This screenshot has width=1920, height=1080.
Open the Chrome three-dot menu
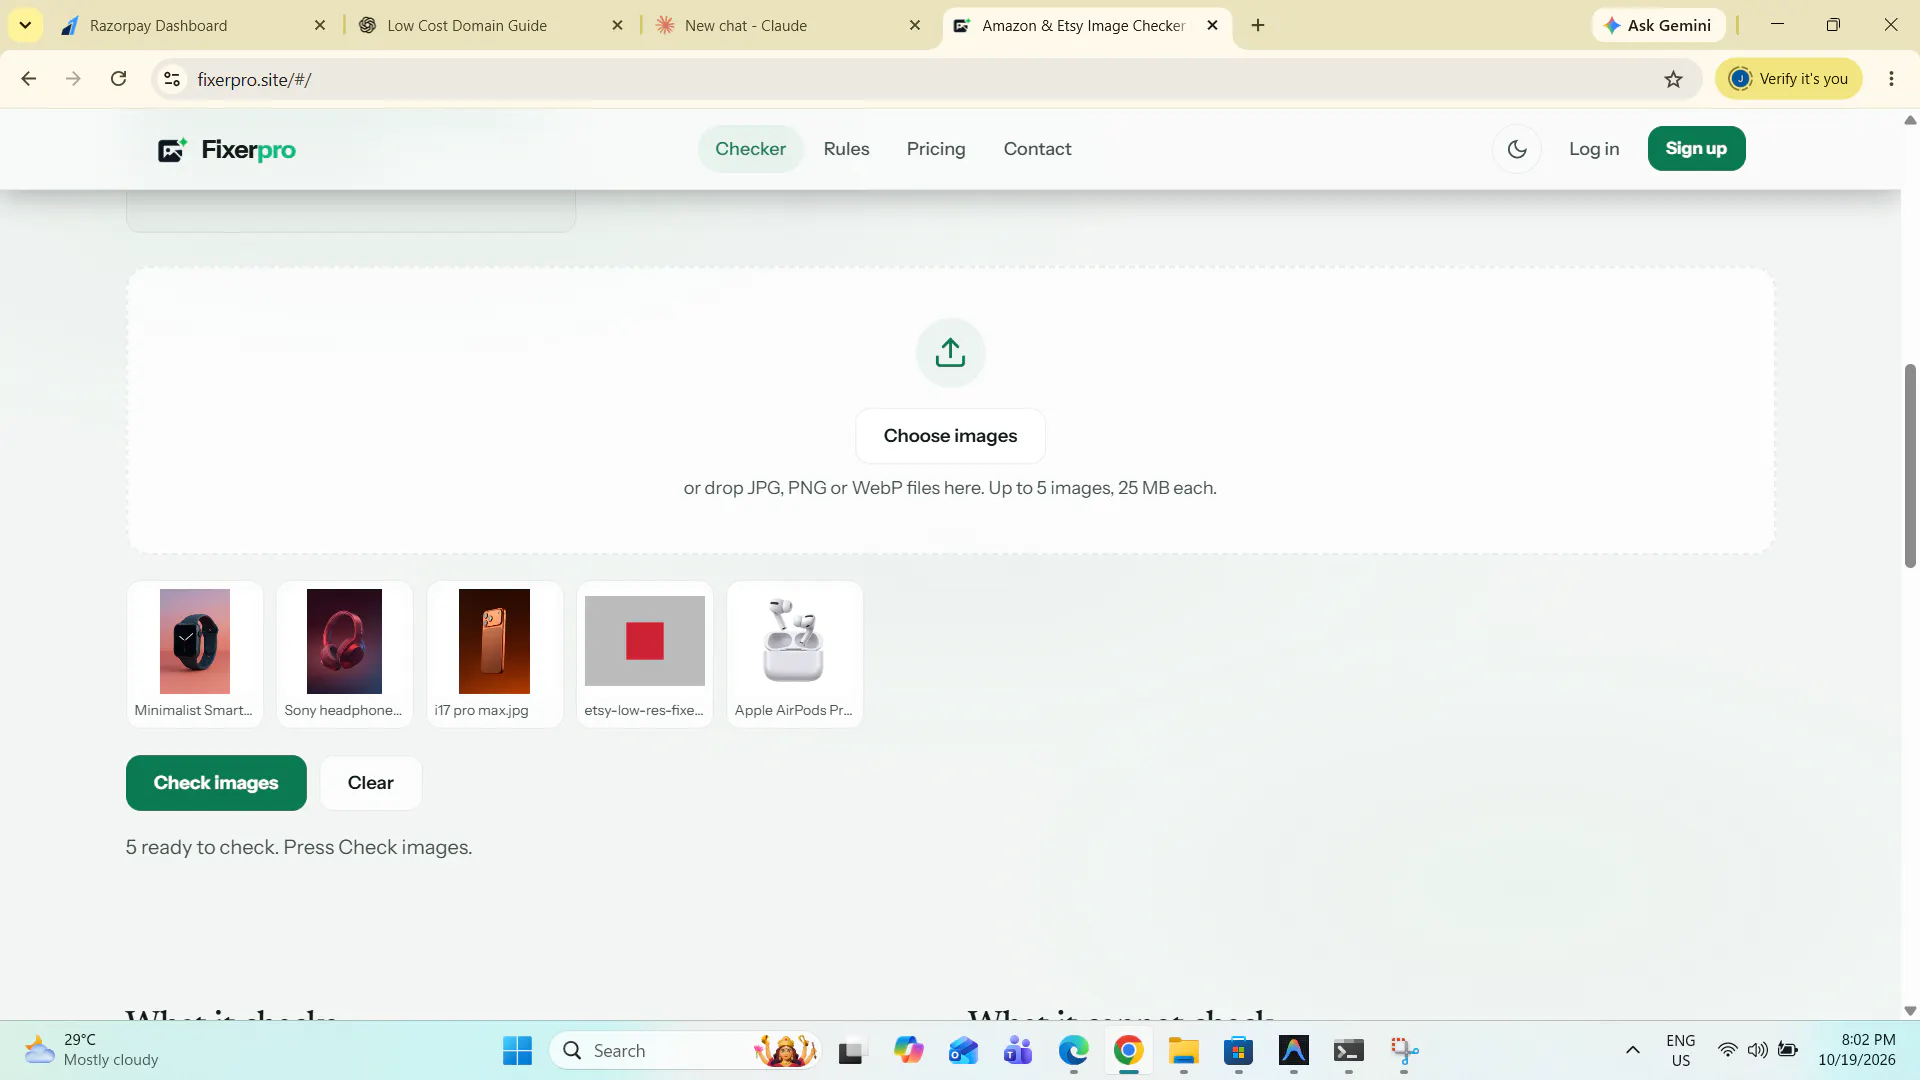(1891, 79)
